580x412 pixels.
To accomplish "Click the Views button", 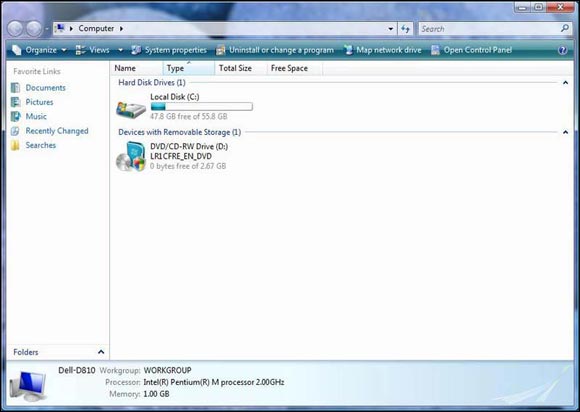I will pos(93,50).
